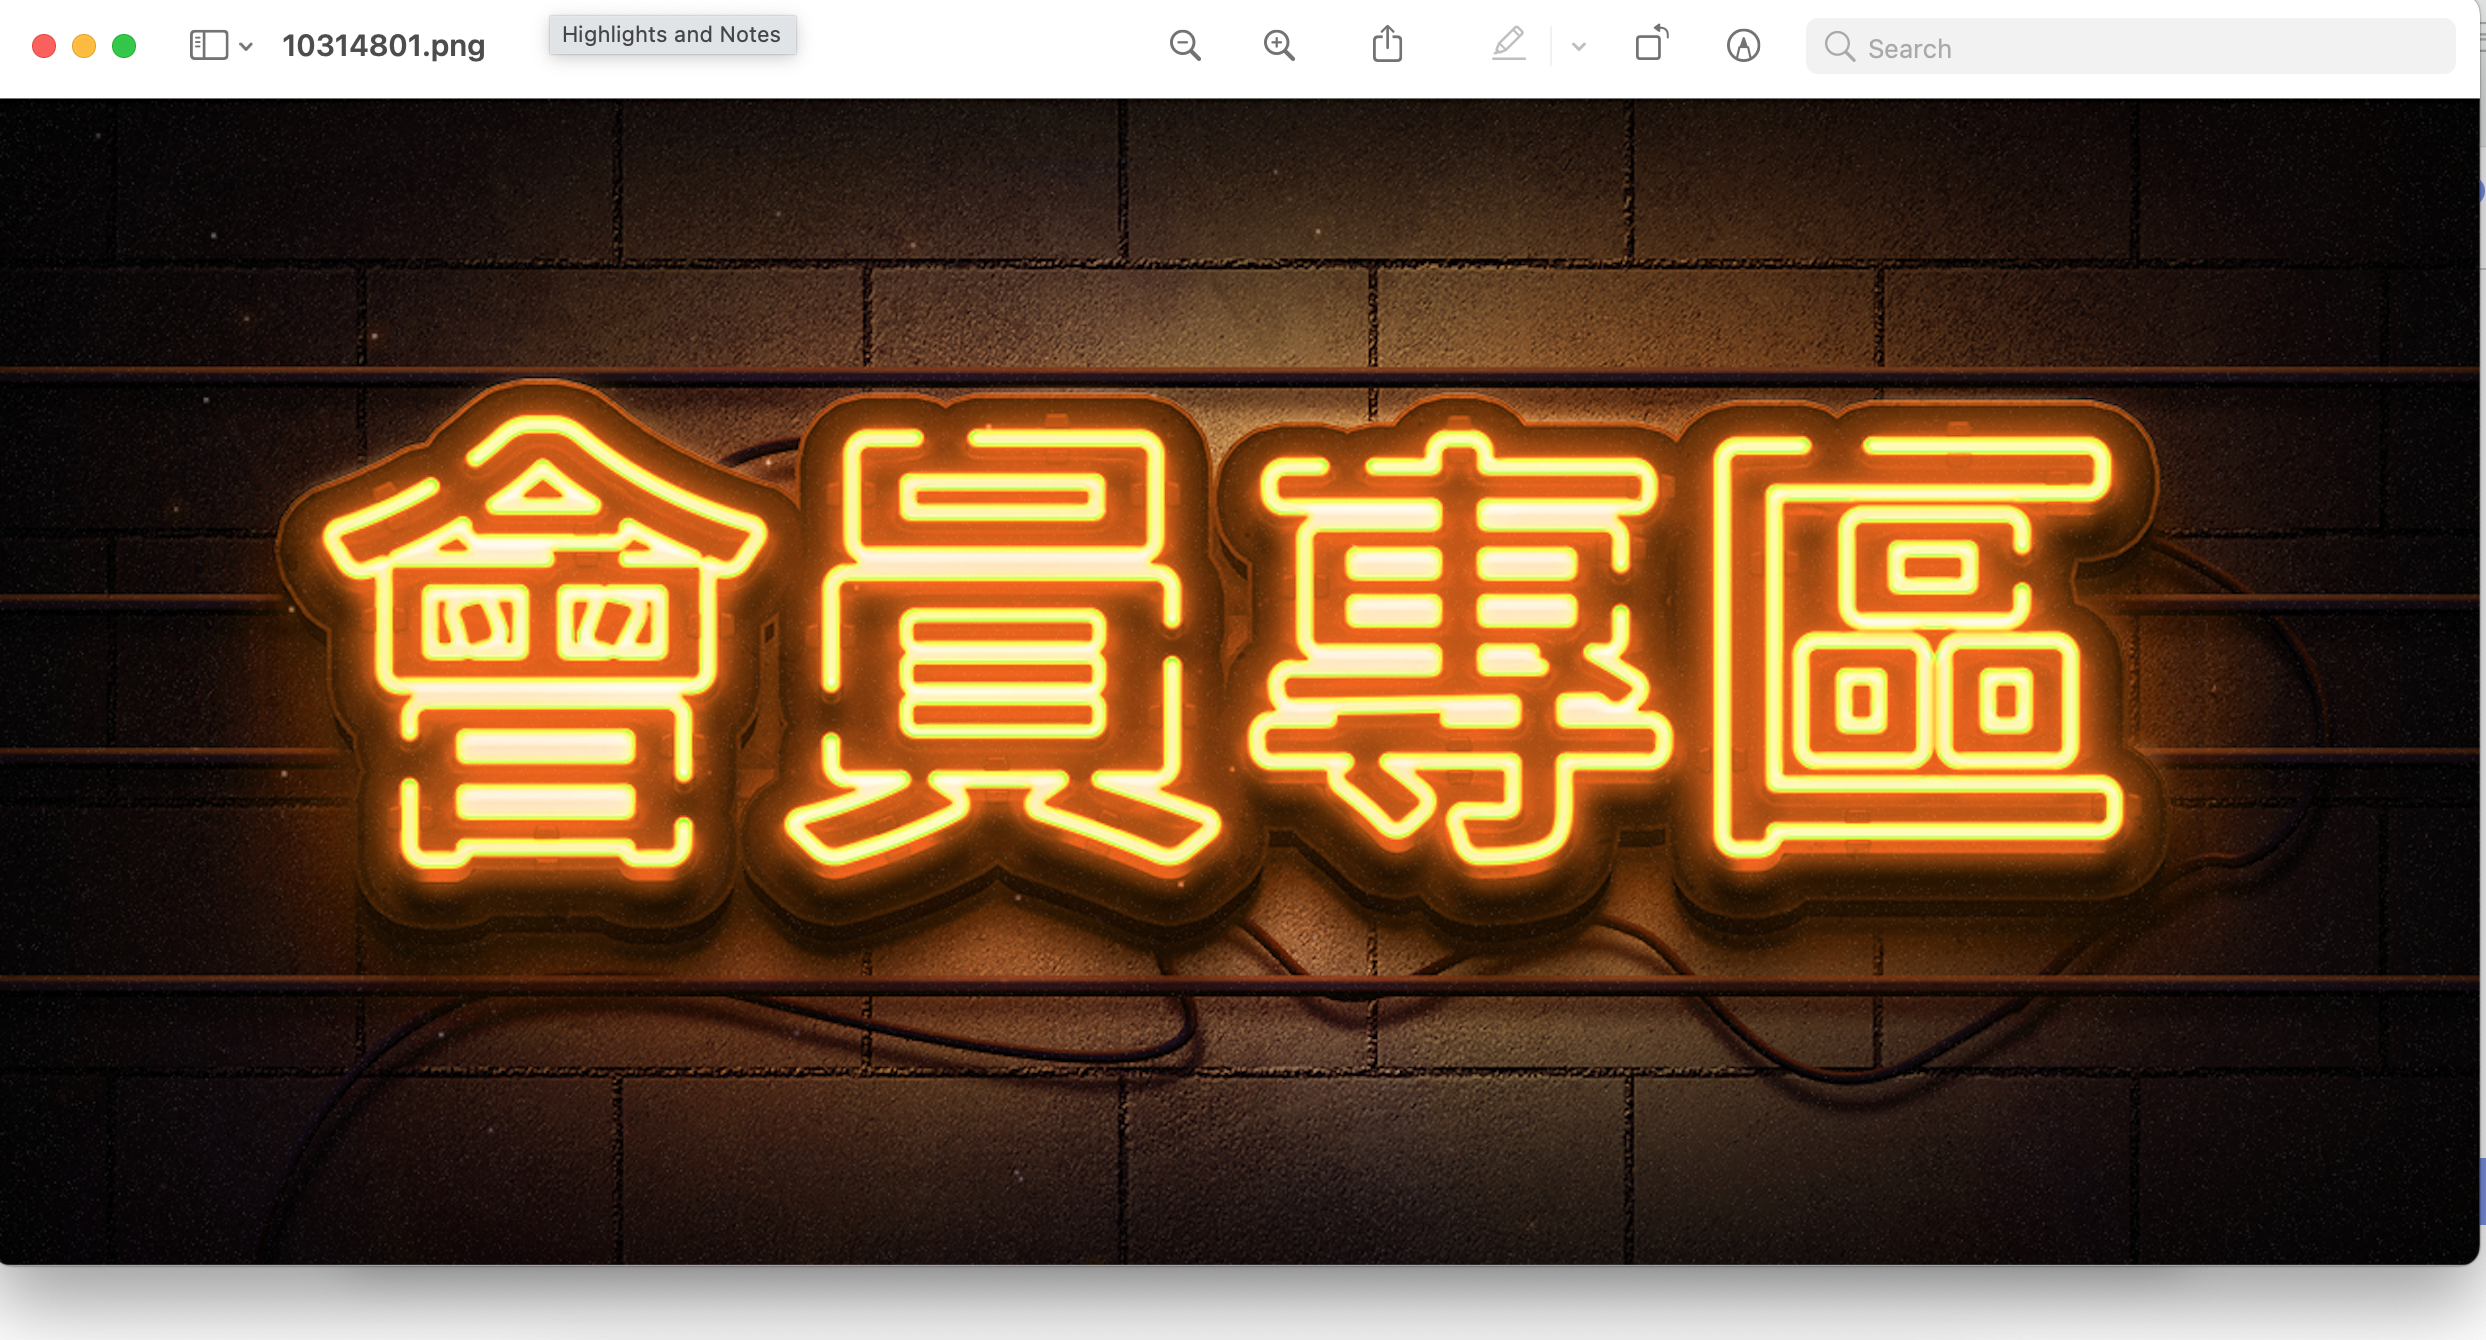Expand the highlight color dropdown arrow
The image size is (2486, 1340).
coord(1579,47)
